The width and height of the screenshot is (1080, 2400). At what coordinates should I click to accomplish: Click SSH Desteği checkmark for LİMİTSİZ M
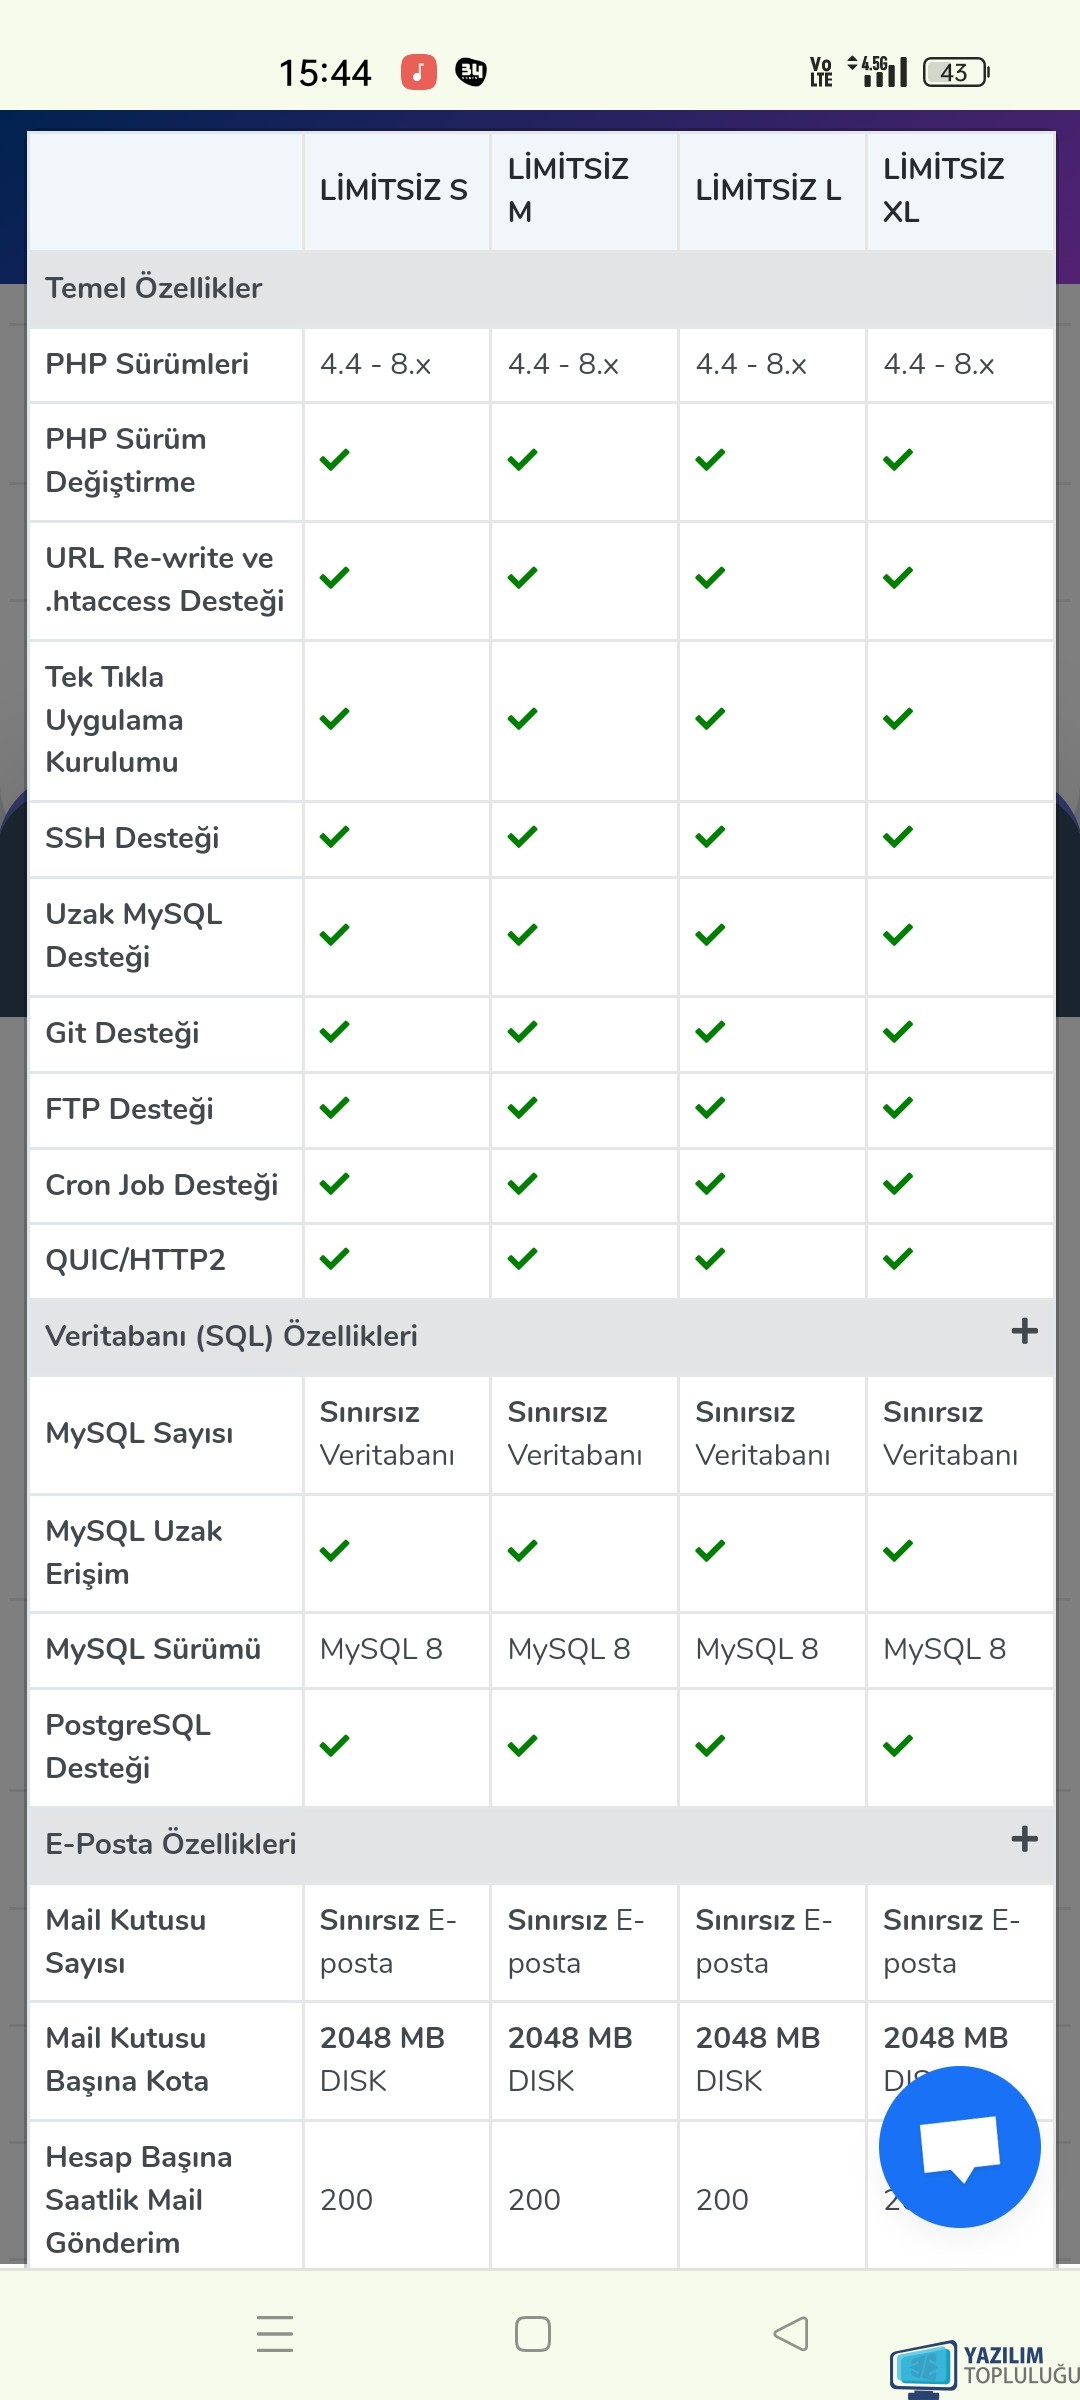522,837
